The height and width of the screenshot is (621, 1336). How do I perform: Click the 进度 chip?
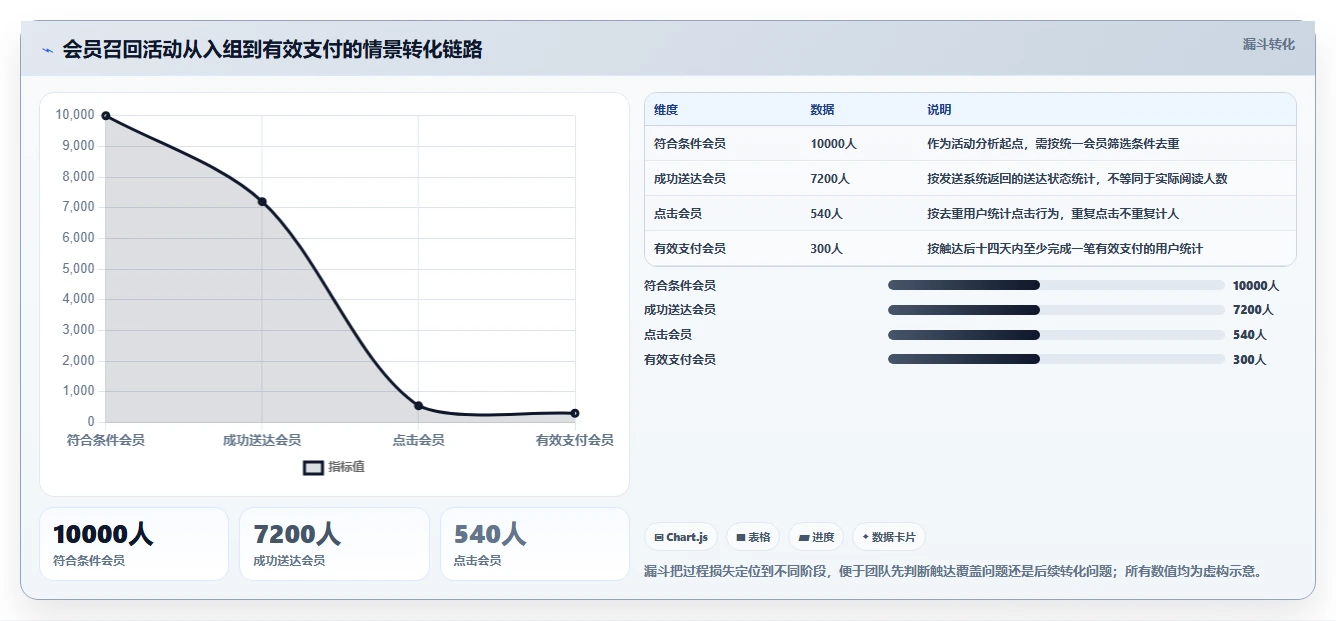tap(816, 537)
